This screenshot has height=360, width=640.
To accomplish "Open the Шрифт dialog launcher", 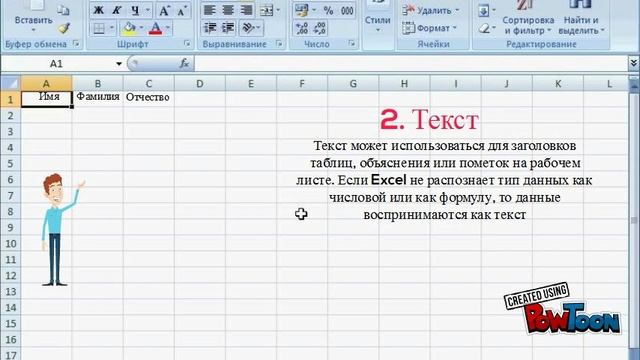I will [x=187, y=43].
